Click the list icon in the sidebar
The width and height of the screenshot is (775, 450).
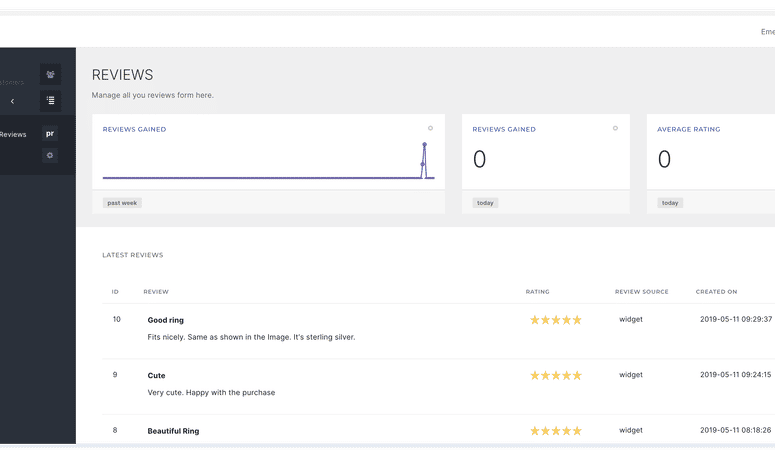50,100
